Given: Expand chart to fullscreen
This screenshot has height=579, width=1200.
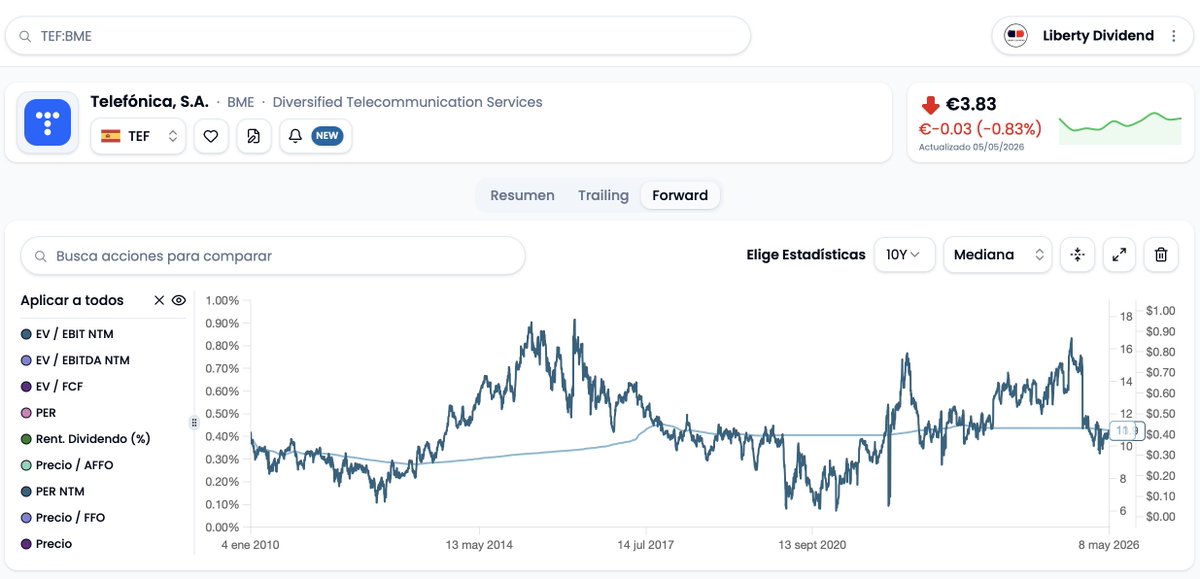Looking at the screenshot, I should tap(1119, 255).
